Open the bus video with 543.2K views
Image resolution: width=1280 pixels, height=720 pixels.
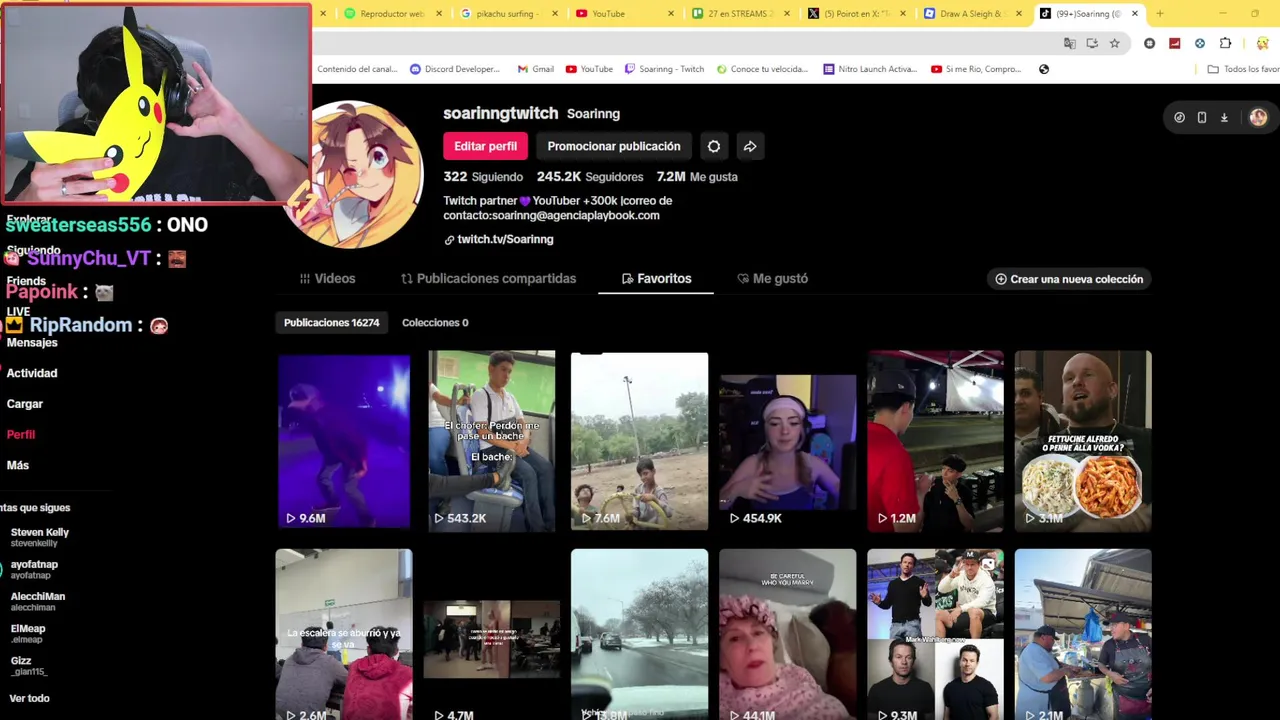[x=491, y=440]
